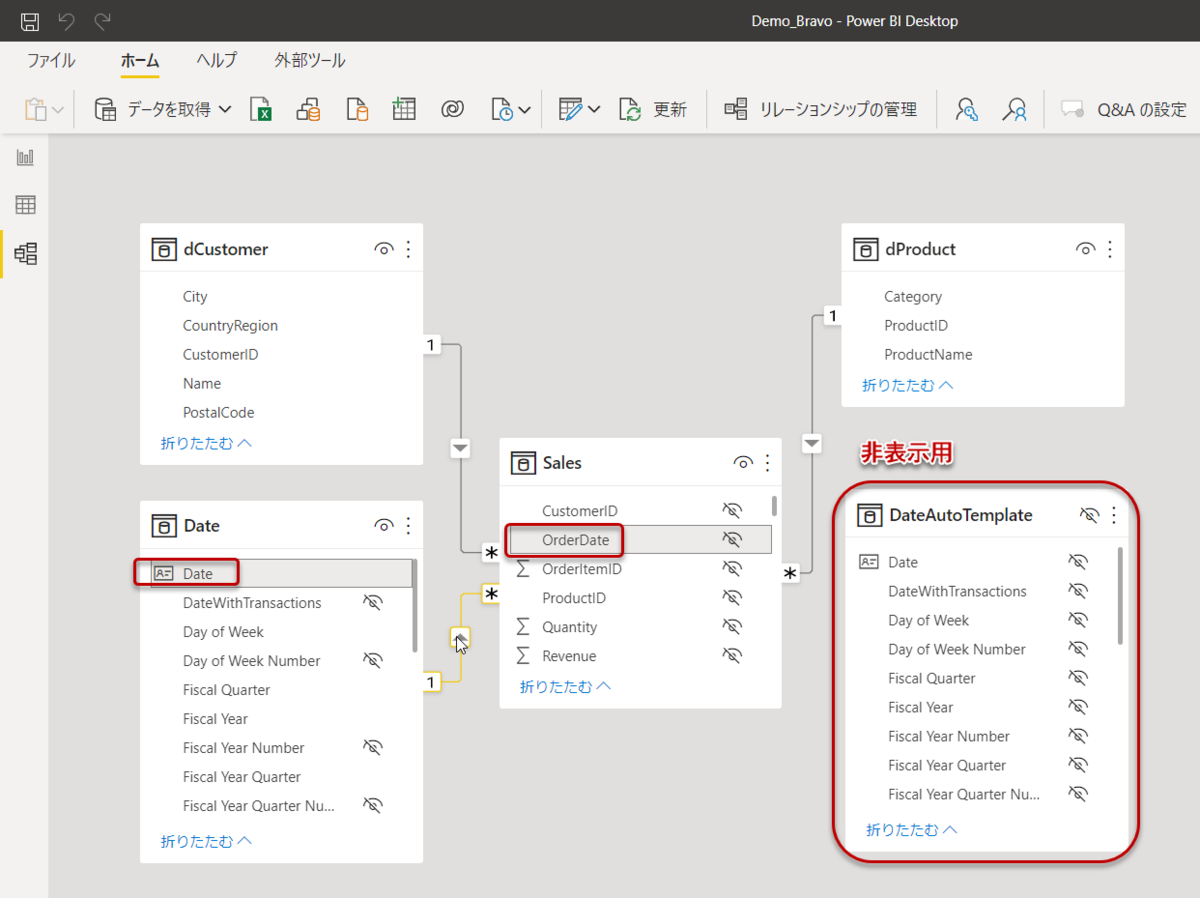Unhide the Sales OrderDate column
This screenshot has width=1200, height=898.
tap(732, 539)
